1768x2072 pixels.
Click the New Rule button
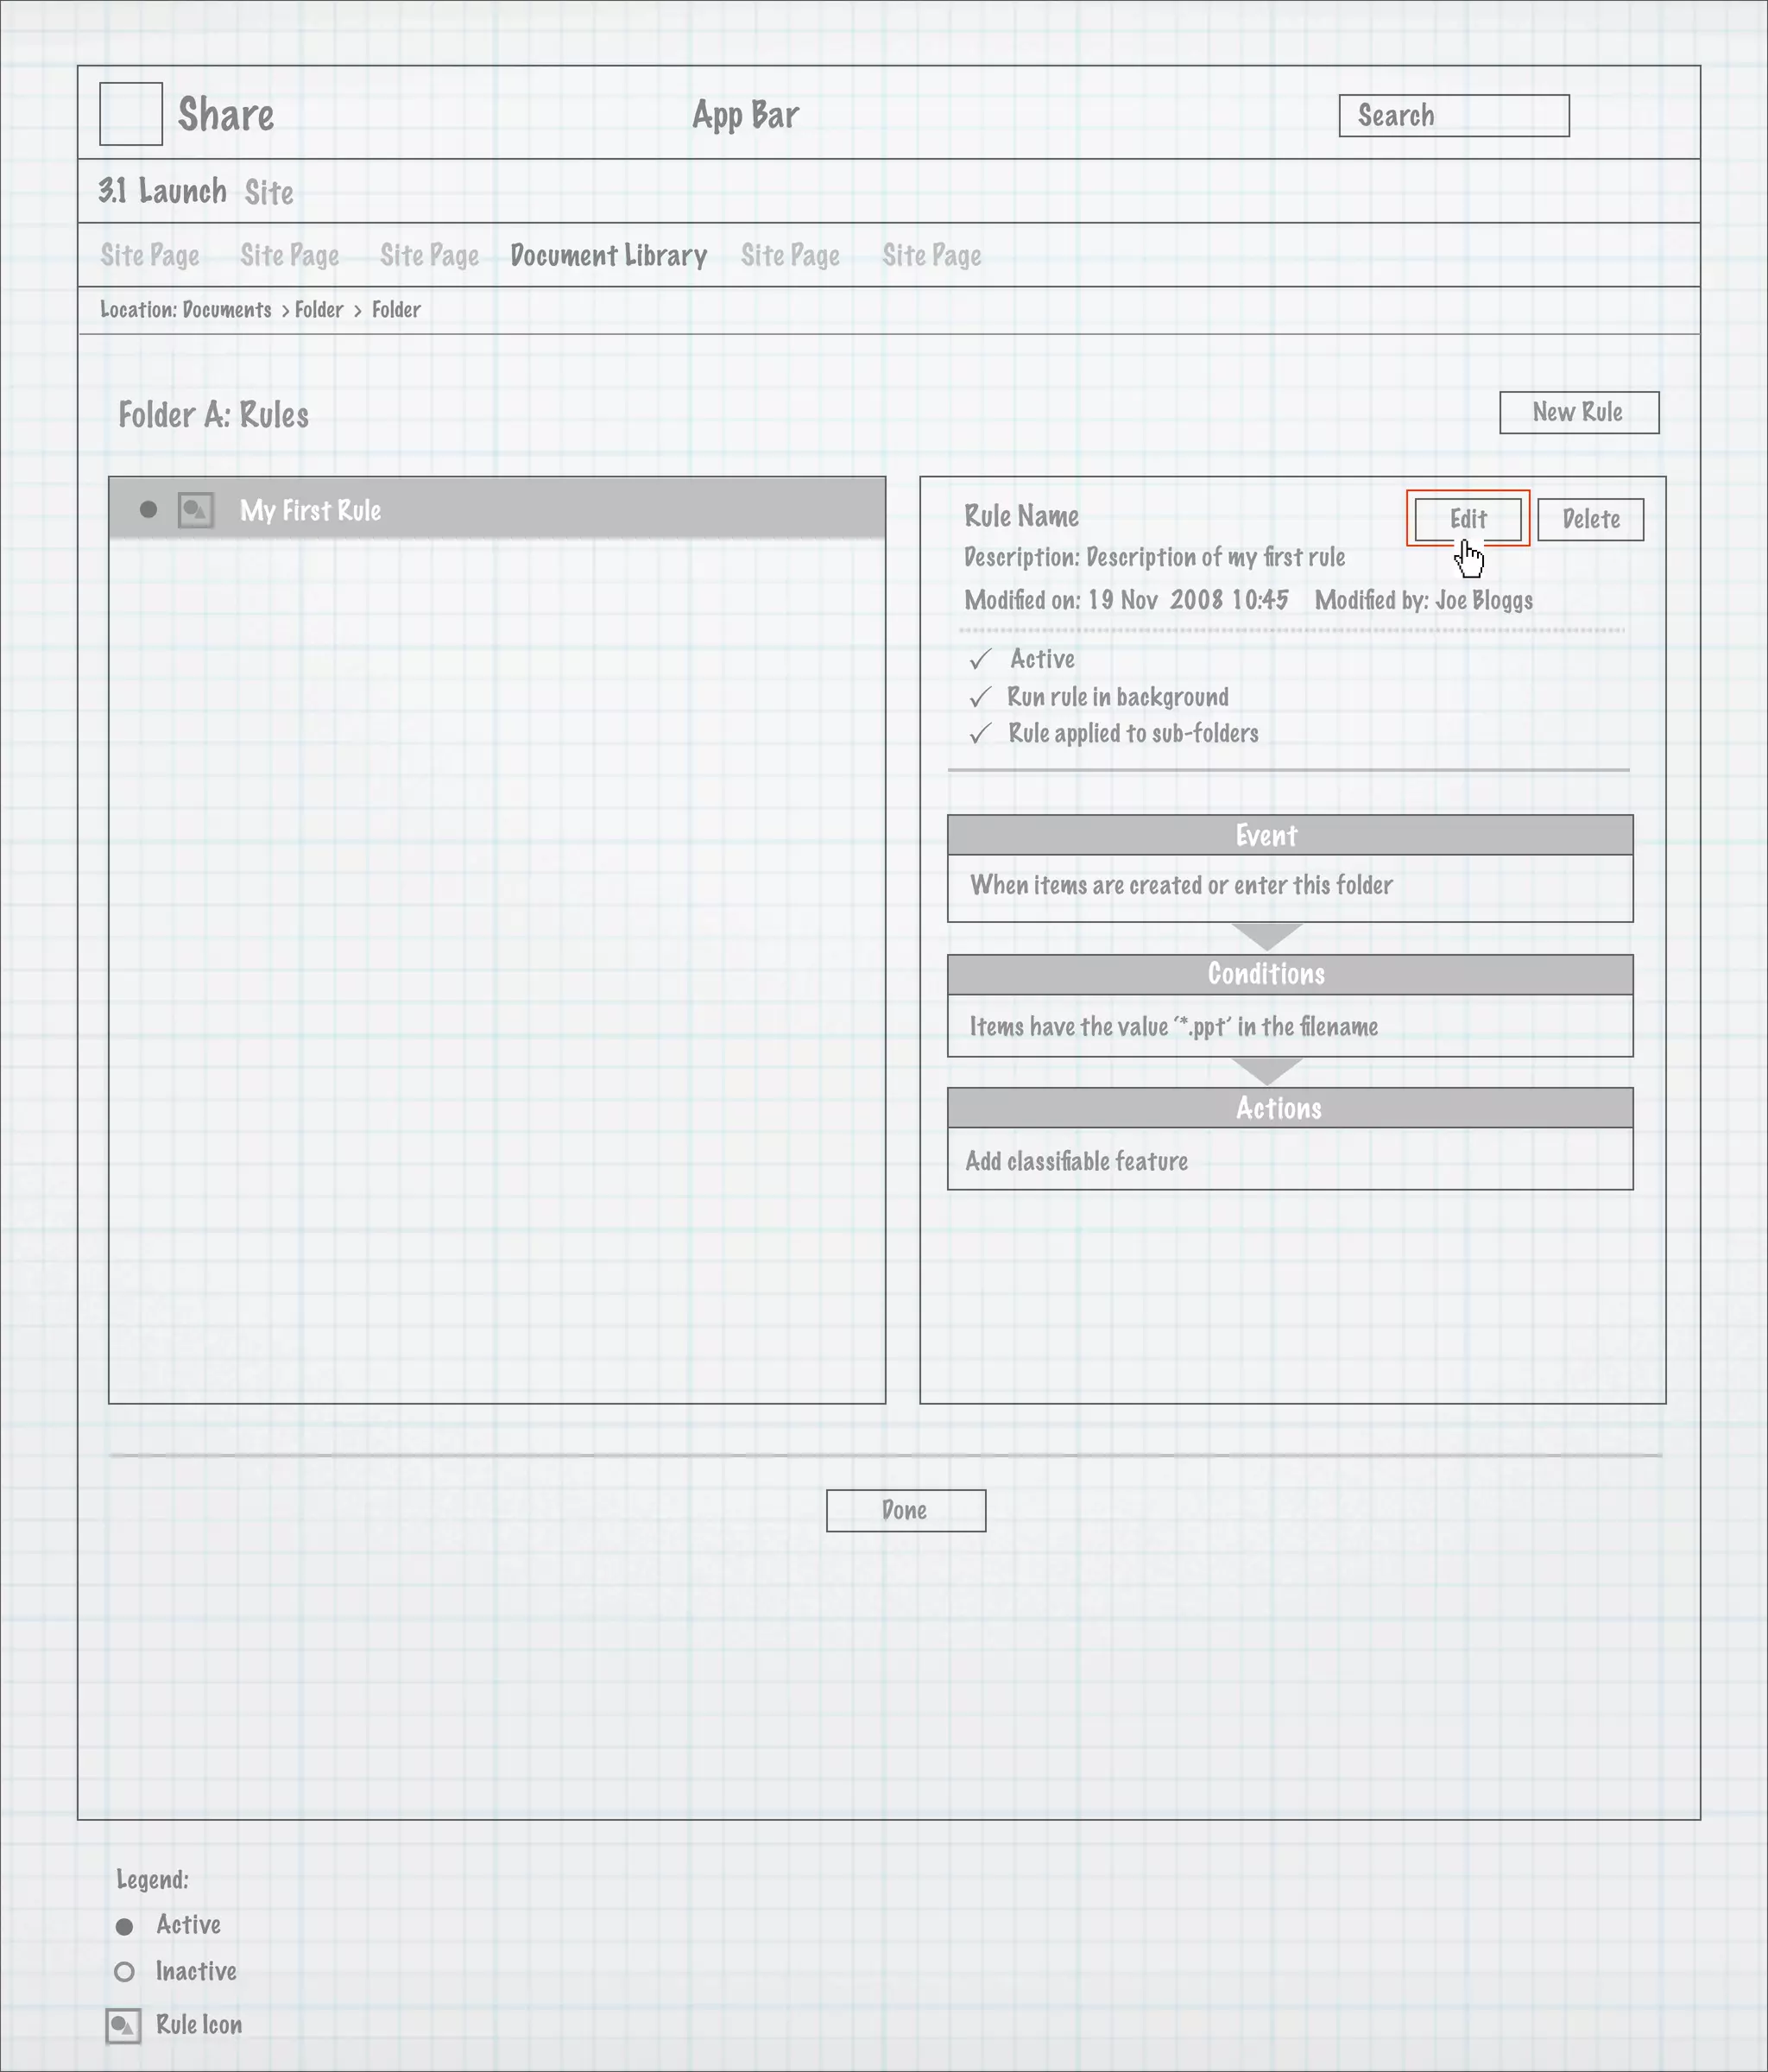tap(1578, 412)
